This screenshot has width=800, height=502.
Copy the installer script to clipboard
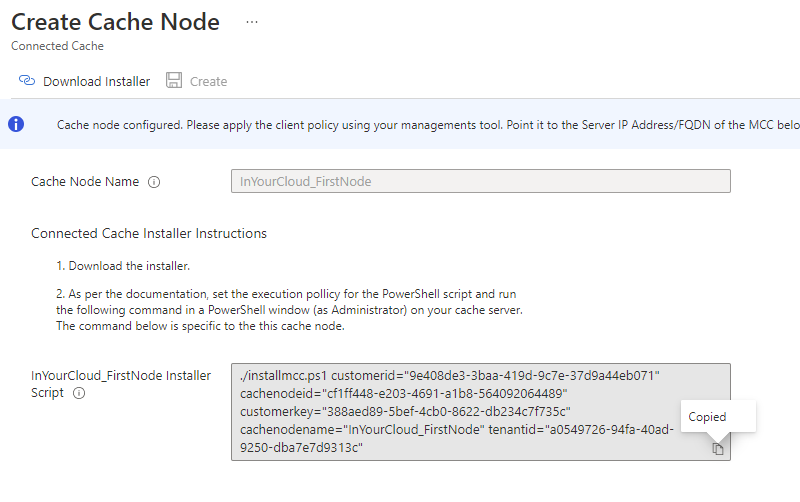(x=717, y=449)
